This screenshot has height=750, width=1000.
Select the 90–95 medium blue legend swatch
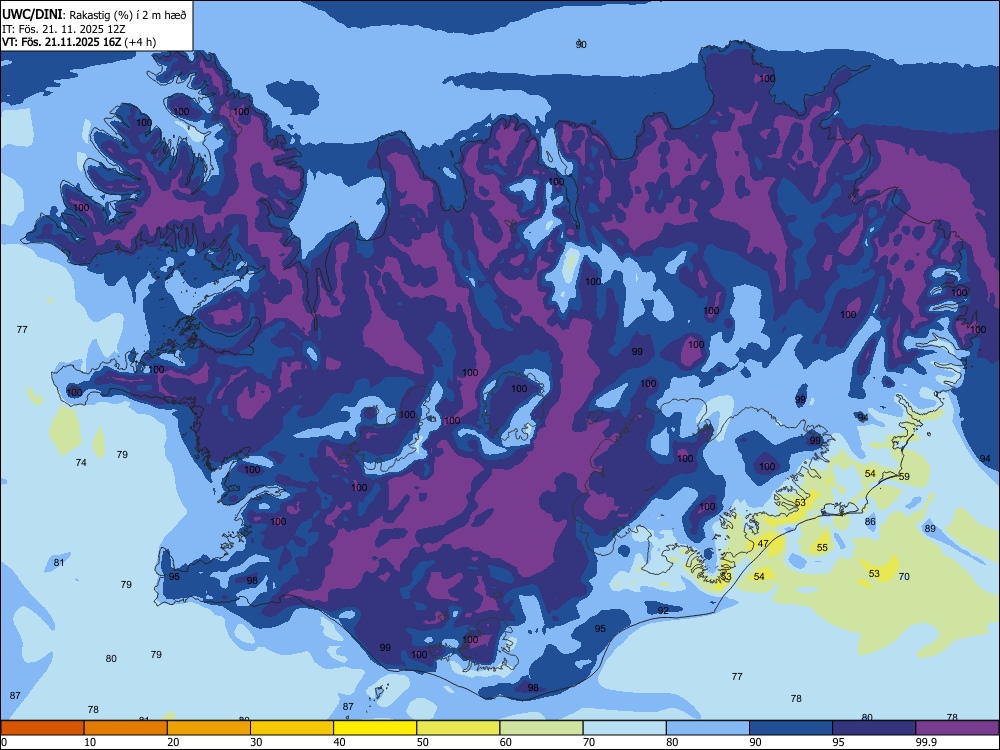click(x=791, y=728)
